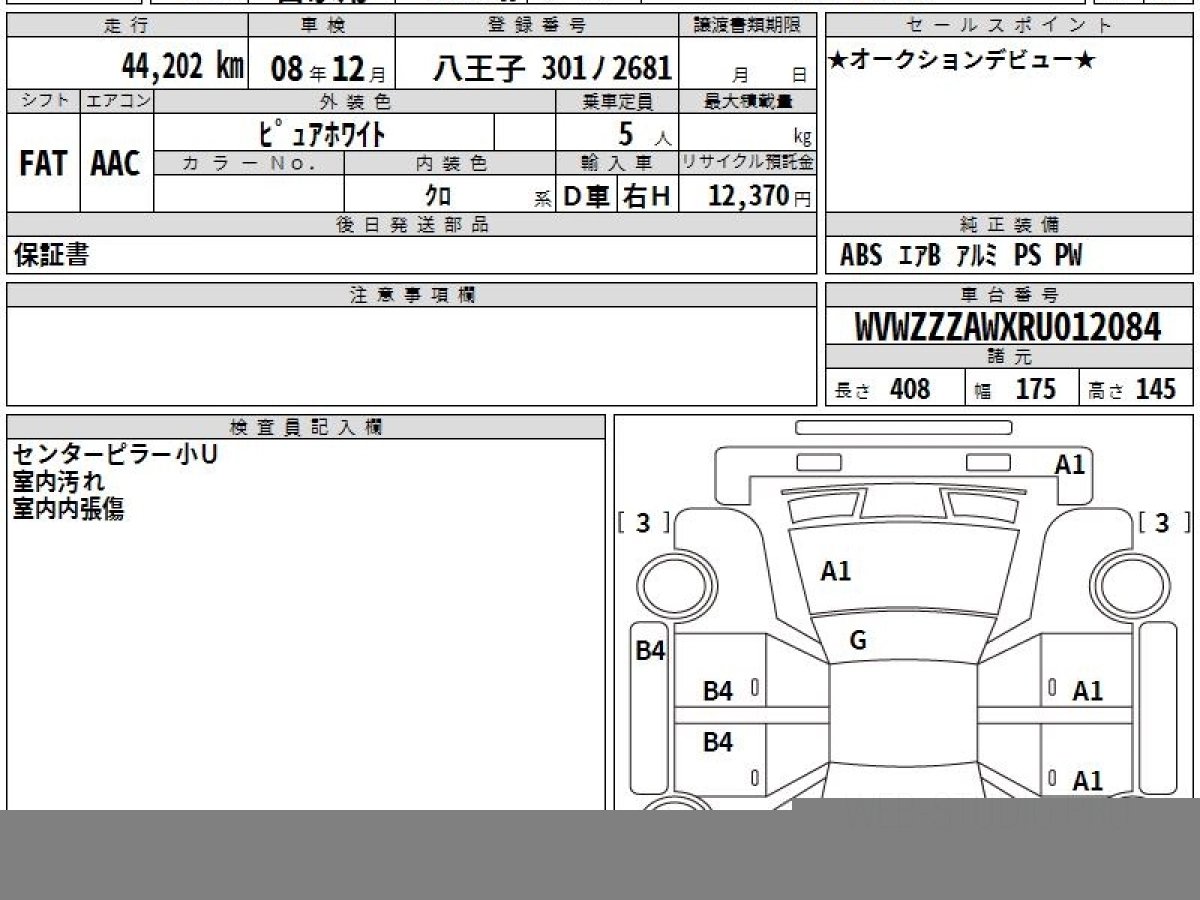The image size is (1200, 900).
Task: Click the left [ 3 ] tire rating
Action: tap(643, 522)
